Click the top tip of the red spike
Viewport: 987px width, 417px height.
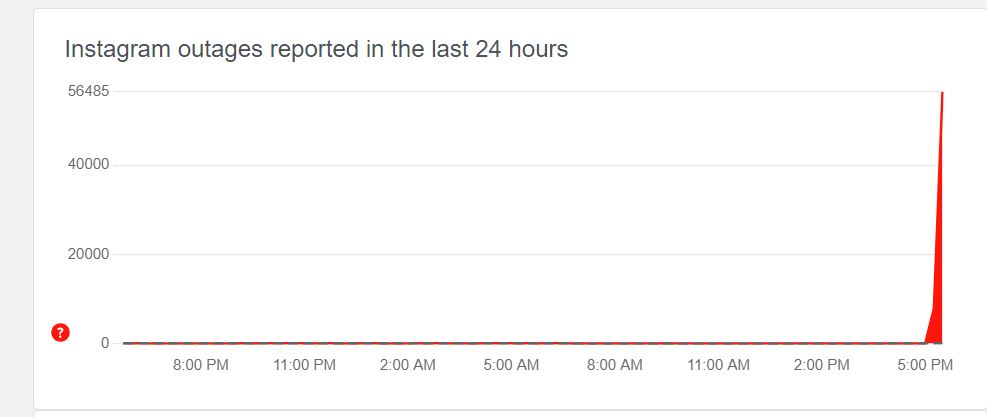[x=943, y=94]
